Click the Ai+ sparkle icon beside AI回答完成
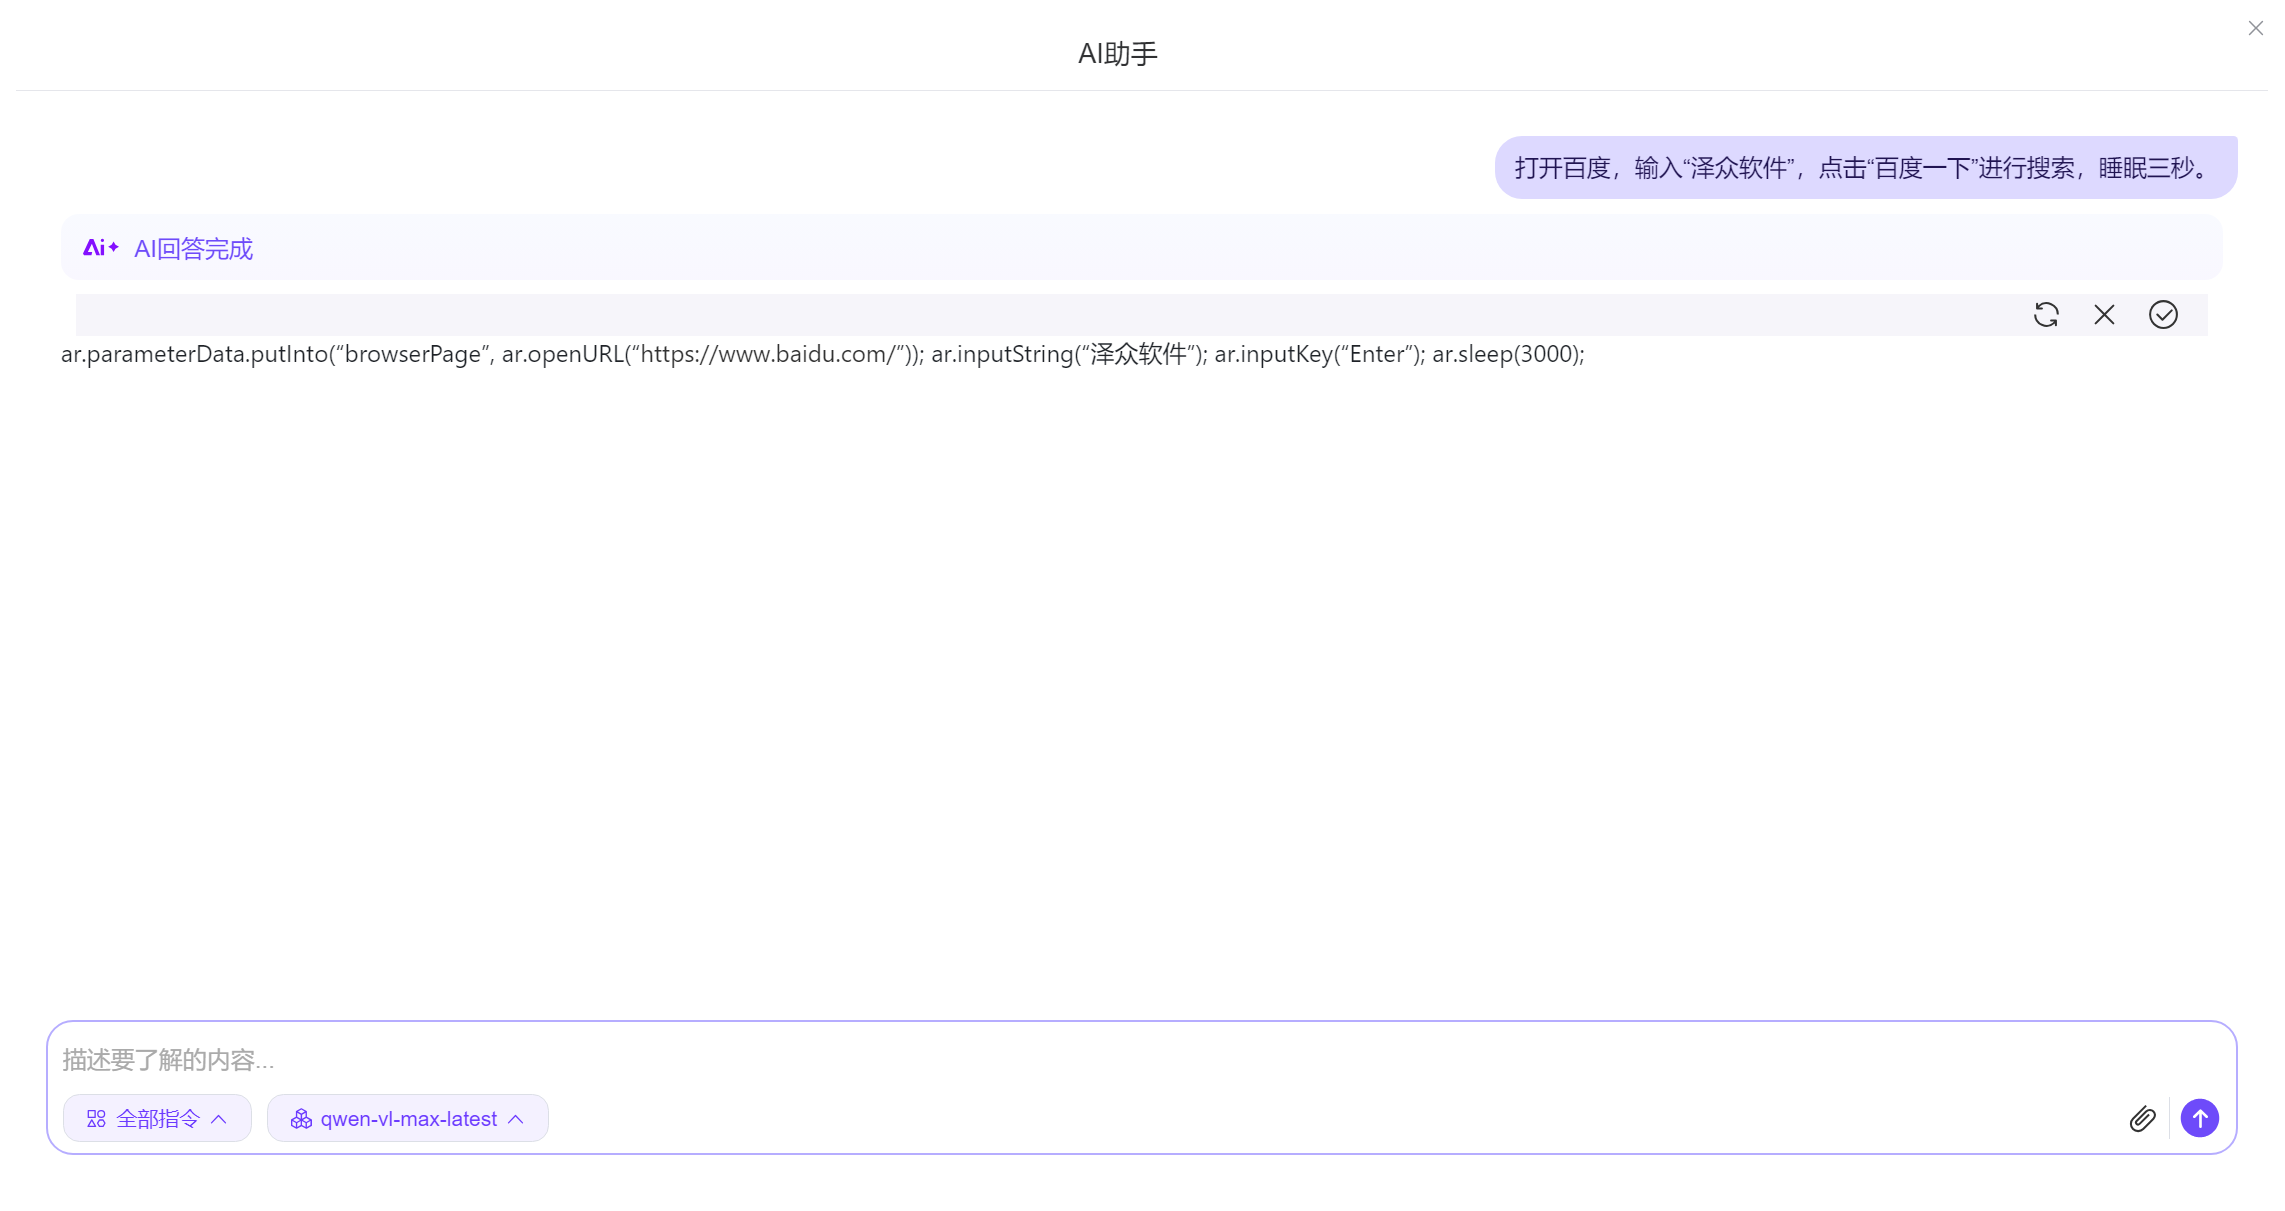Screen dimensions: 2285x1211 point(100,247)
